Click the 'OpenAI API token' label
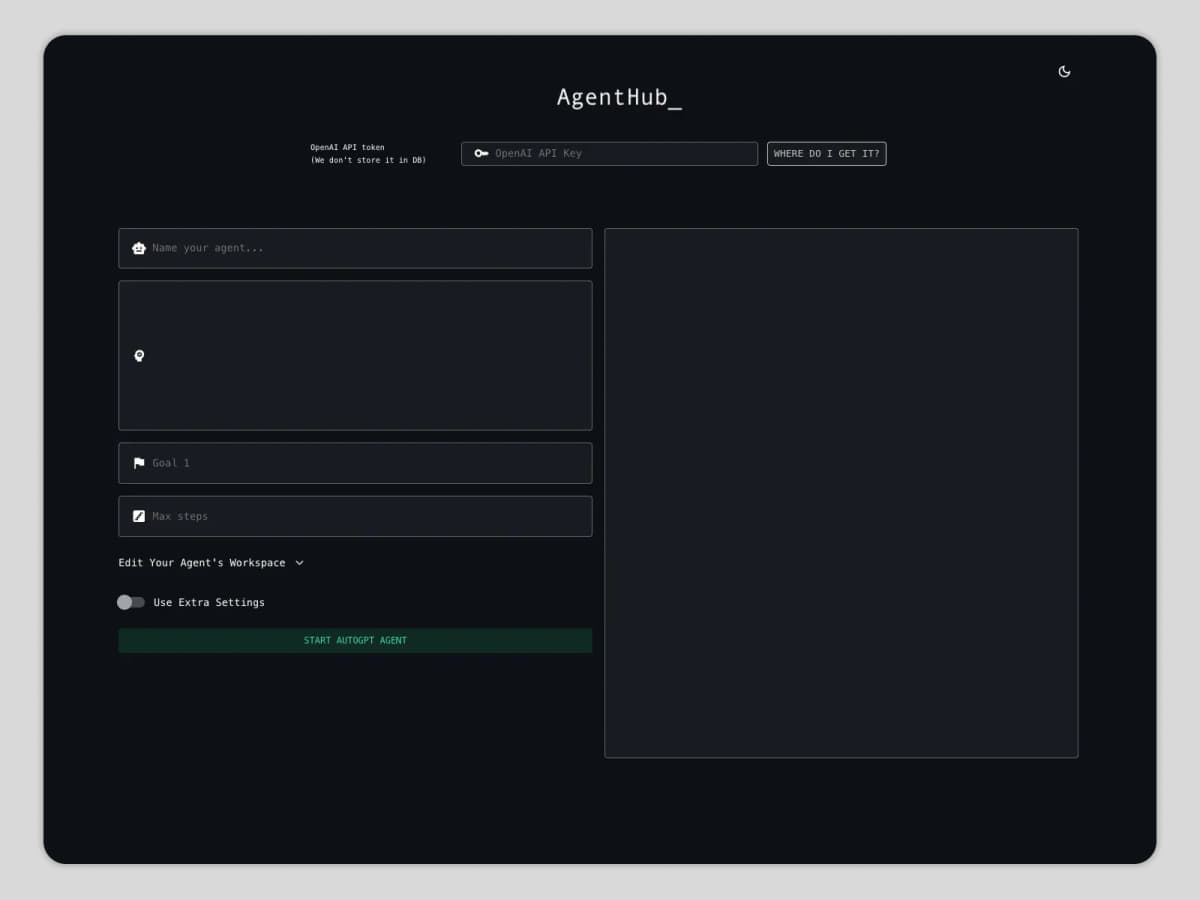The width and height of the screenshot is (1200, 900). 347,147
